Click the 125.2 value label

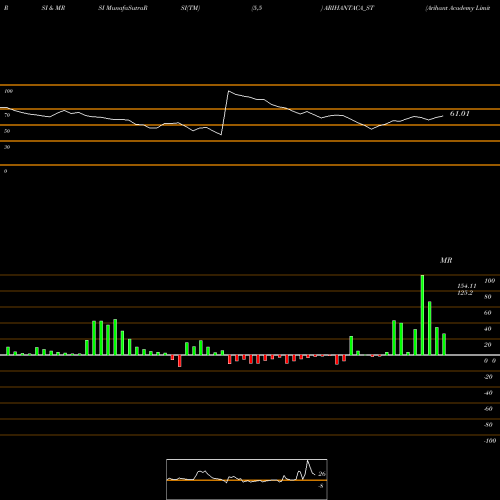click(x=465, y=293)
